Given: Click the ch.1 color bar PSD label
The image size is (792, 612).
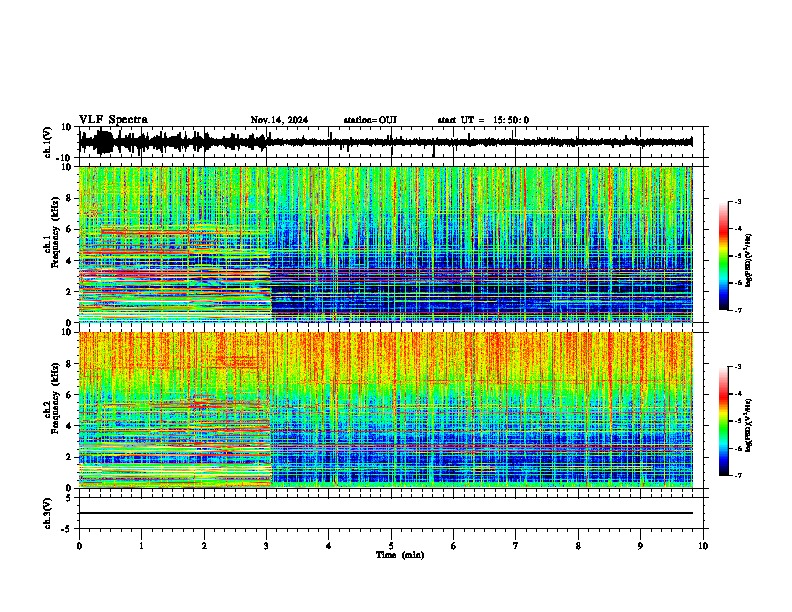Looking at the screenshot, I should click(x=748, y=261).
